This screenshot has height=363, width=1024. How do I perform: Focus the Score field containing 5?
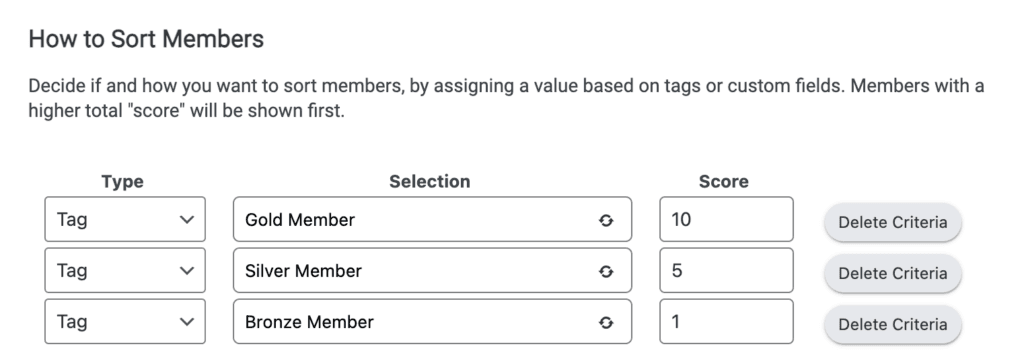pyautogui.click(x=726, y=270)
